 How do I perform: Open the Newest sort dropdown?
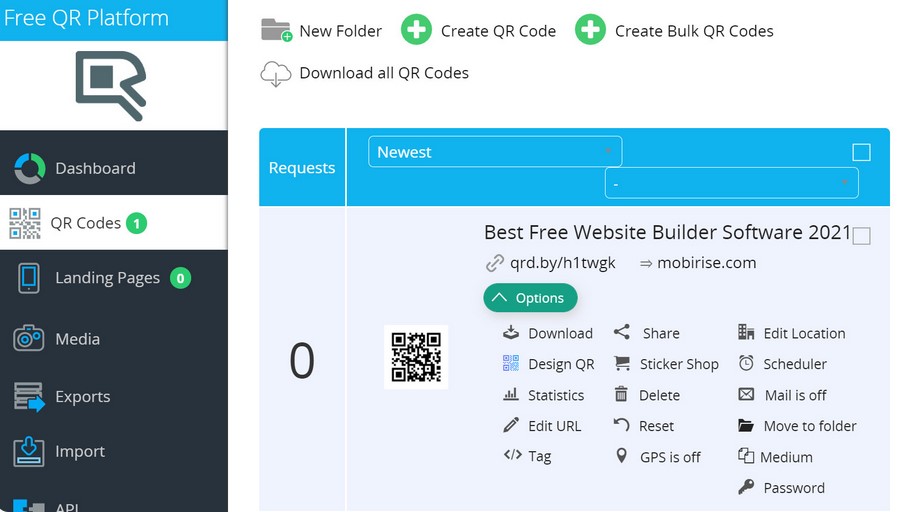(x=495, y=152)
